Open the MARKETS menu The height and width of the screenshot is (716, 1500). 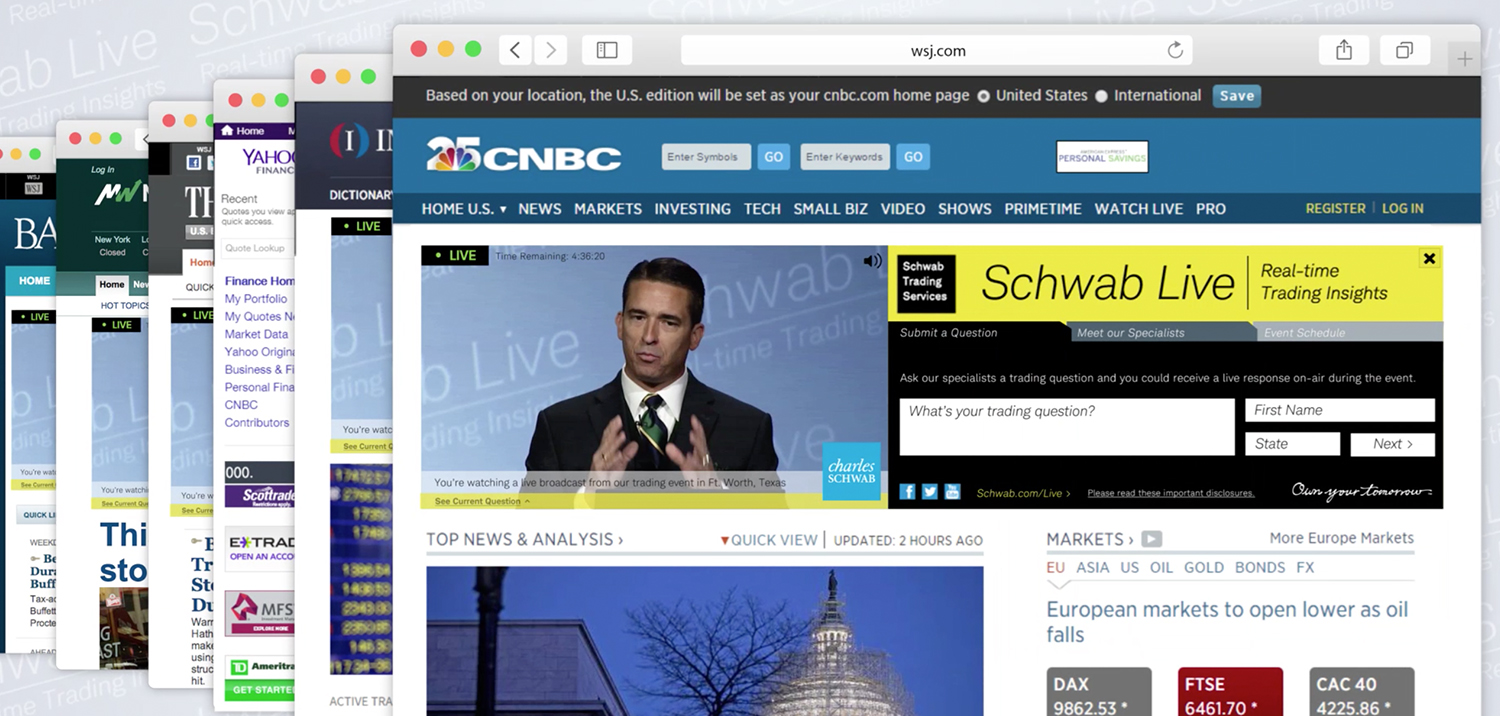point(608,209)
